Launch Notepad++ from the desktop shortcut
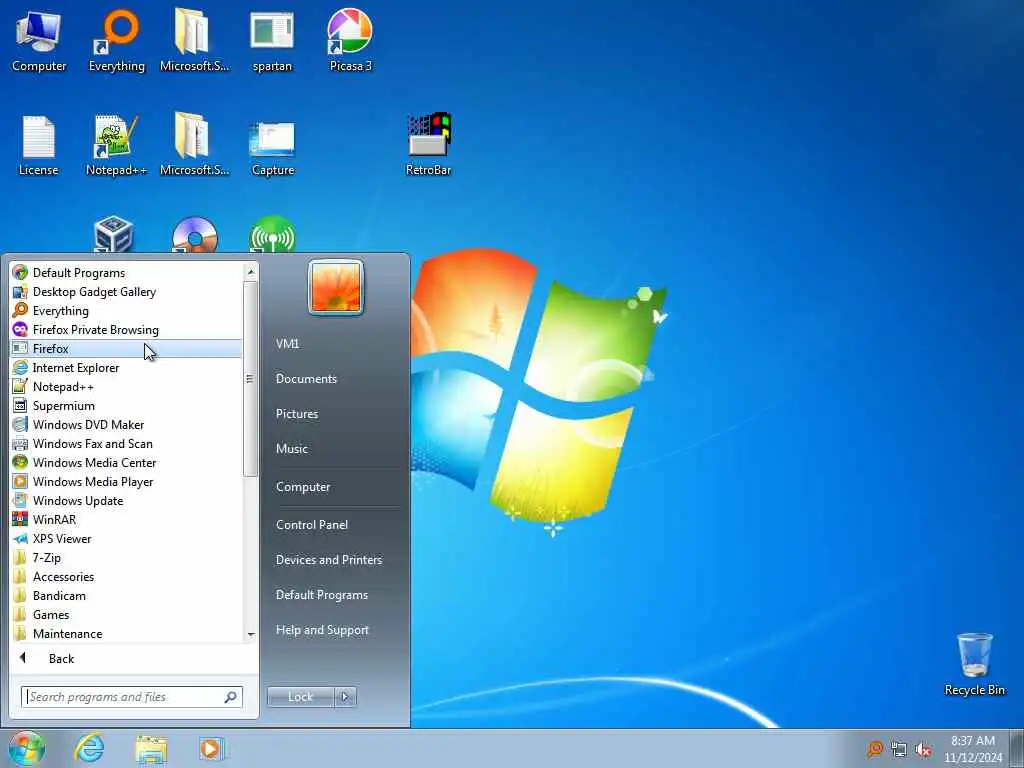The image size is (1024, 768). pos(117,145)
